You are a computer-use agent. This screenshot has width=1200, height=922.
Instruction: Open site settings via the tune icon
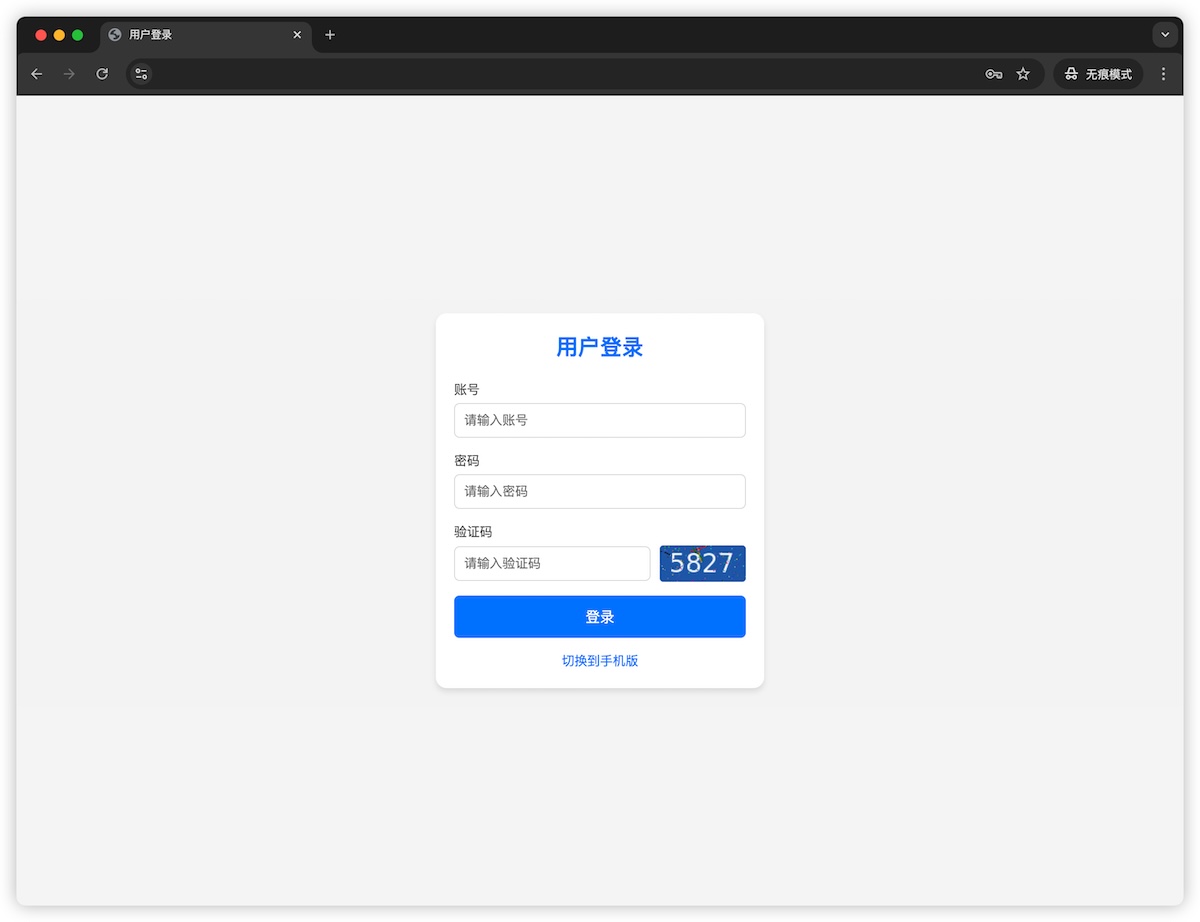tap(140, 73)
